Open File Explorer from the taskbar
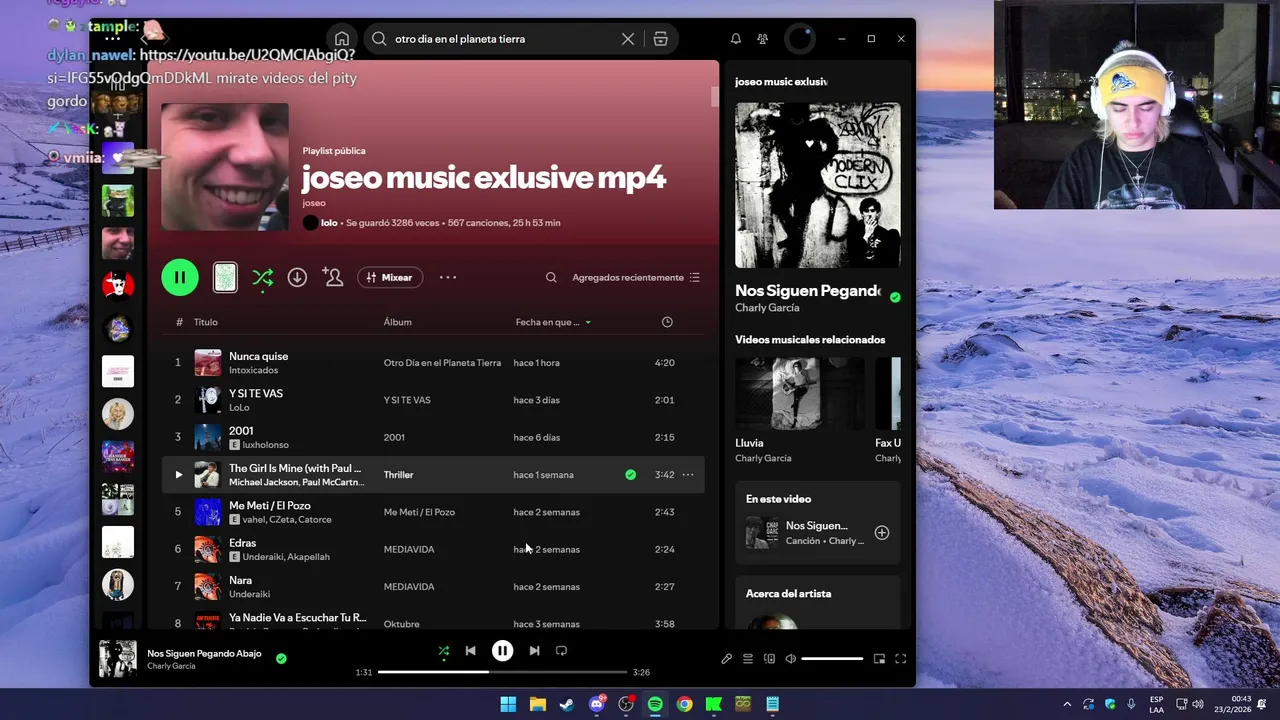This screenshot has width=1280, height=720. tap(537, 704)
